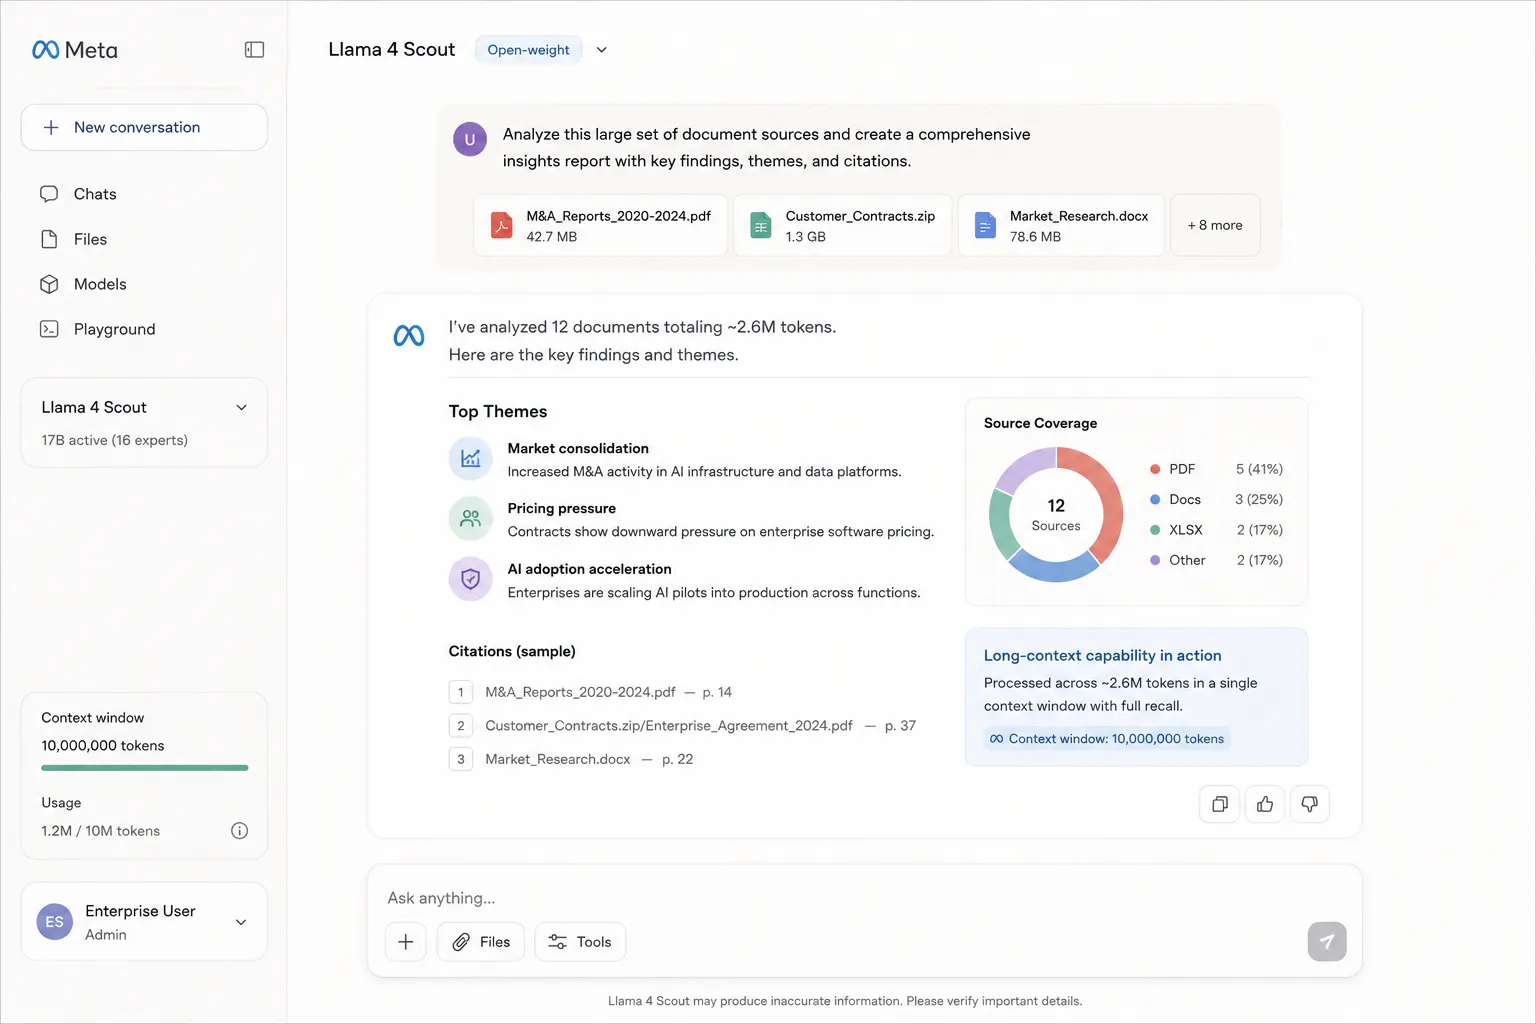1536x1024 pixels.
Task: Click the 'Top Themes' heading
Action: (x=498, y=412)
